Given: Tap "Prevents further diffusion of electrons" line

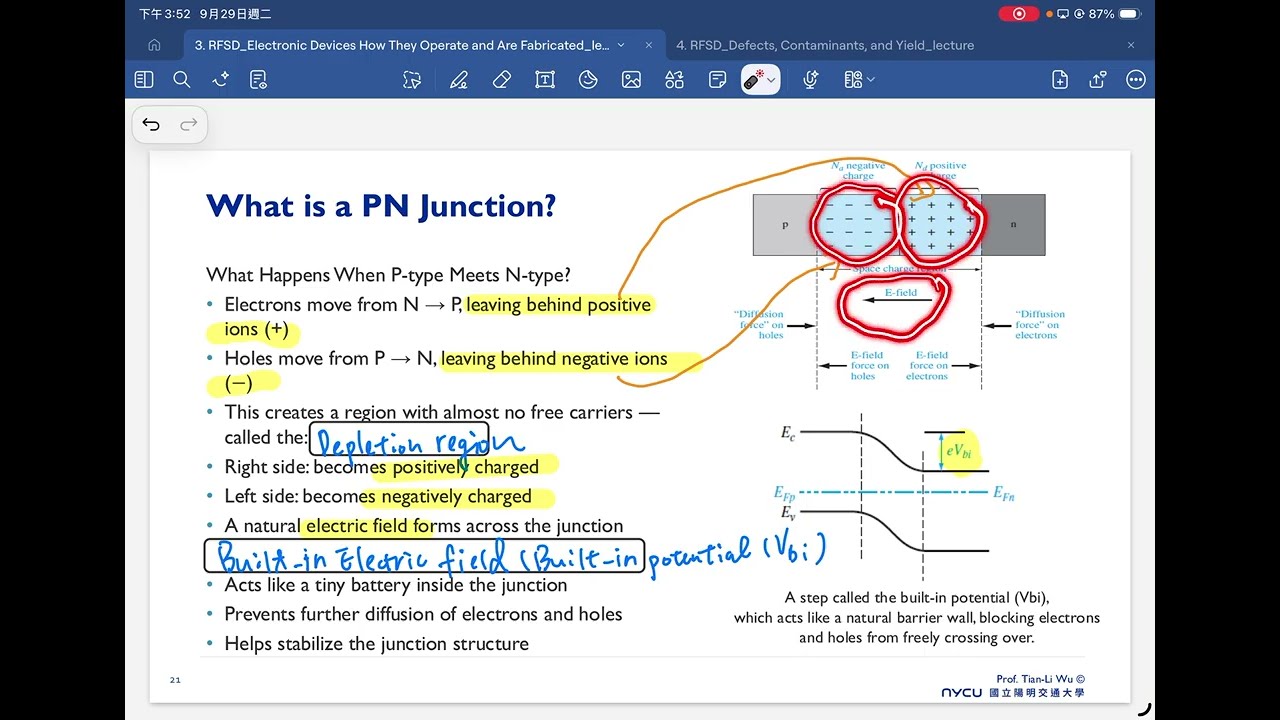Looking at the screenshot, I should [423, 614].
